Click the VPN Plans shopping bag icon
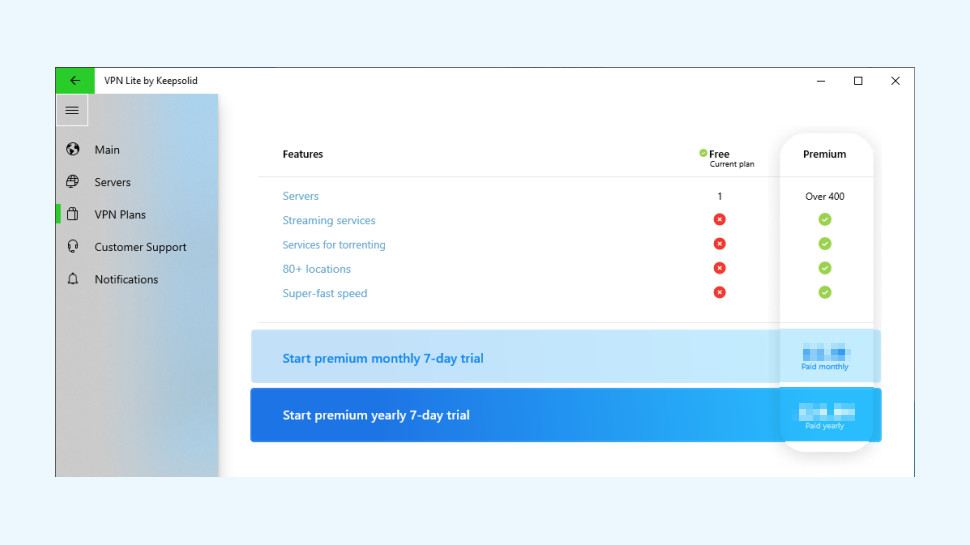The image size is (970, 545). [73, 214]
